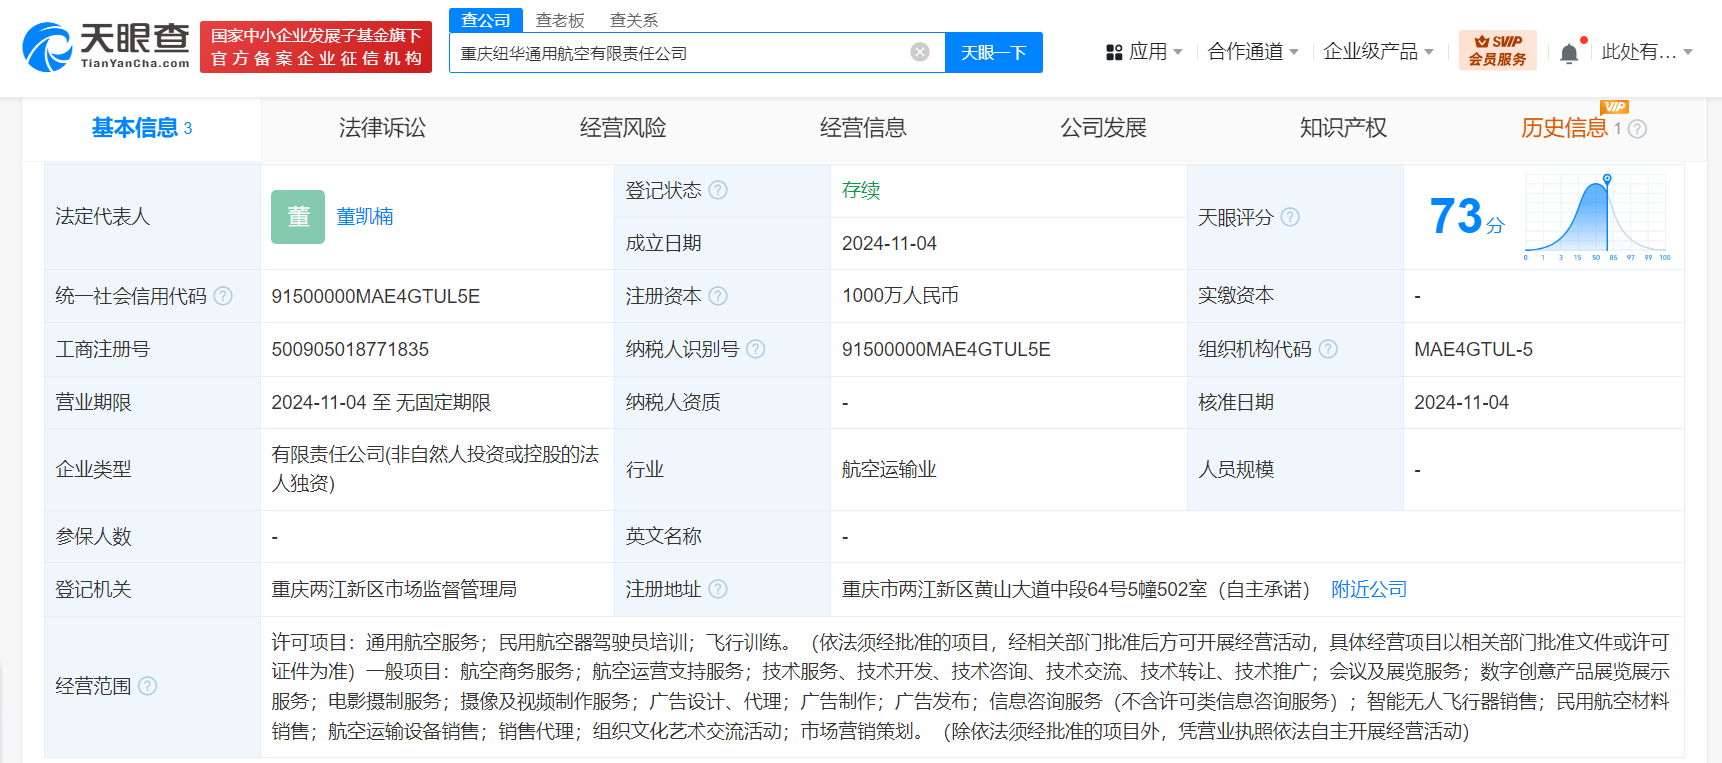Click organization code MAE4GTUL-5
The height and width of the screenshot is (763, 1722).
[x=1473, y=349]
